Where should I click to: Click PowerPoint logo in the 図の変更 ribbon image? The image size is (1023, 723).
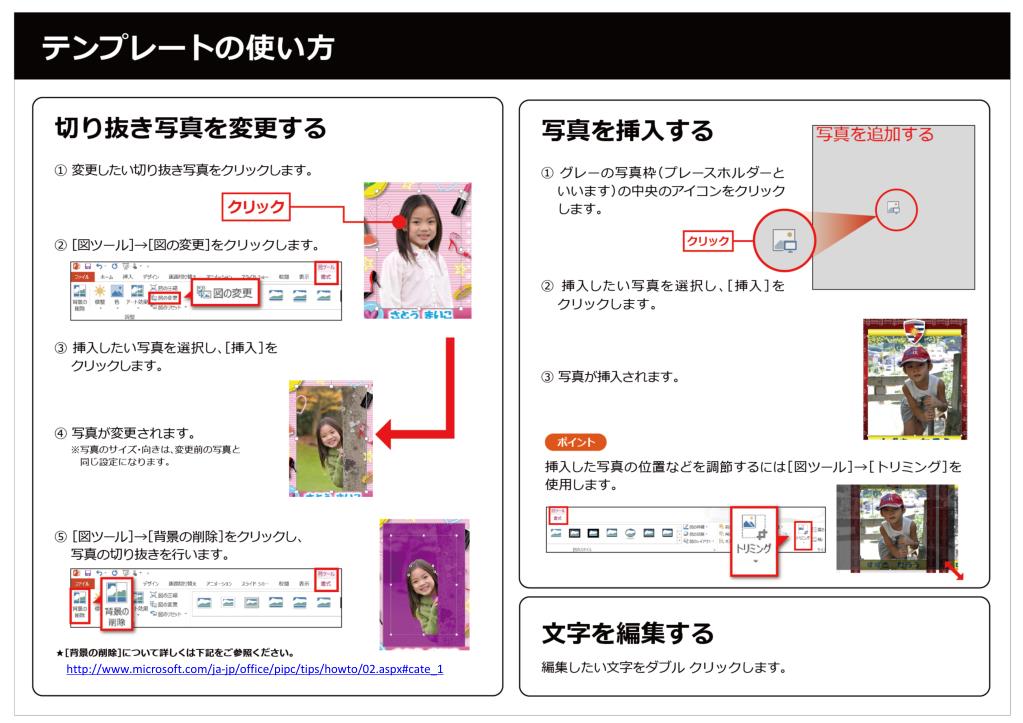point(75,266)
